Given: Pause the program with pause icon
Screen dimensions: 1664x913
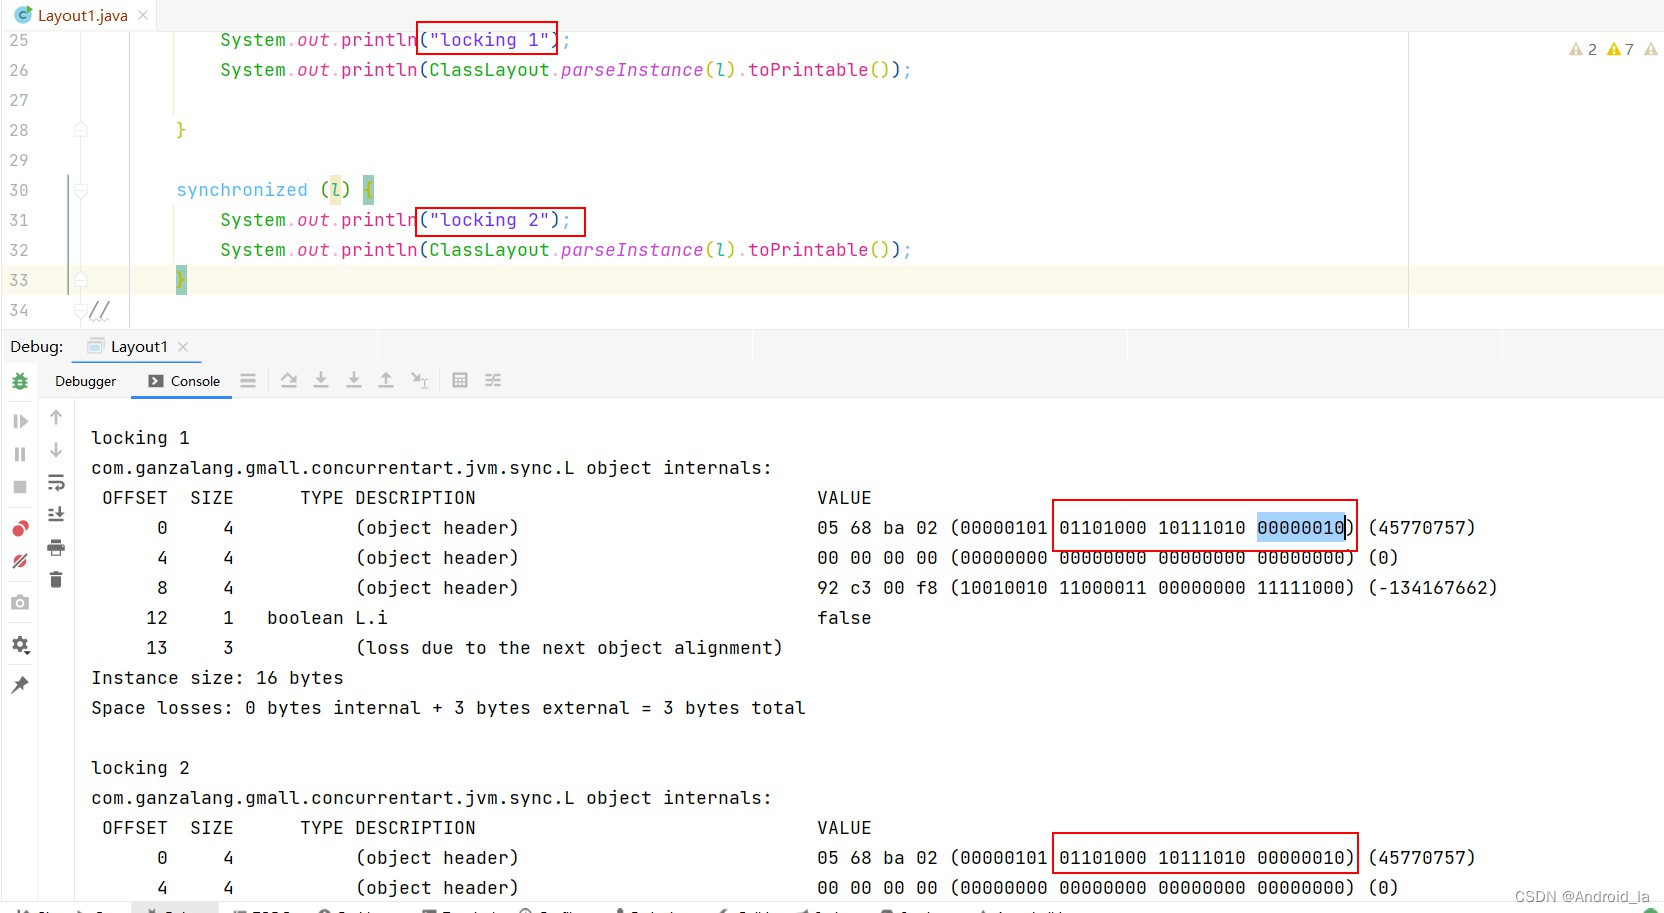Looking at the screenshot, I should [x=20, y=454].
